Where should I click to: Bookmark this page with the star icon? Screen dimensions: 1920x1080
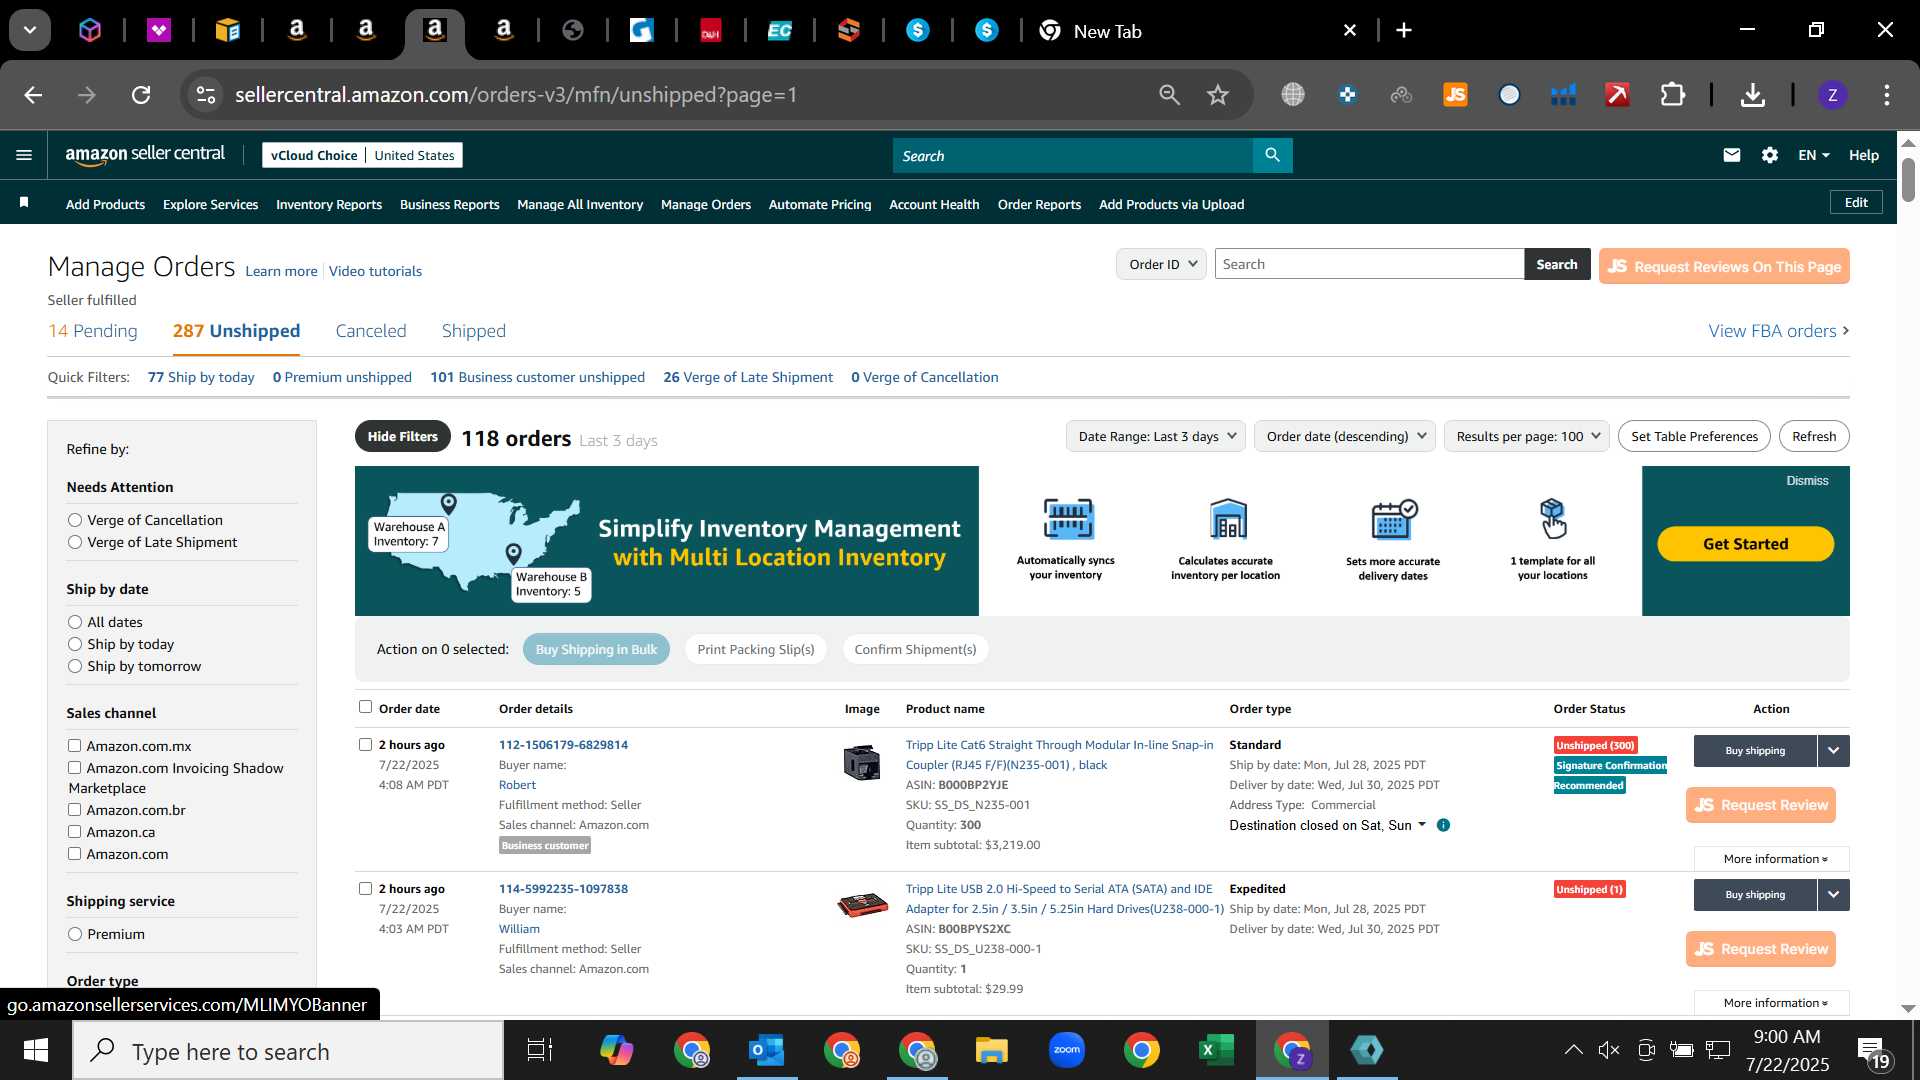[1217, 95]
